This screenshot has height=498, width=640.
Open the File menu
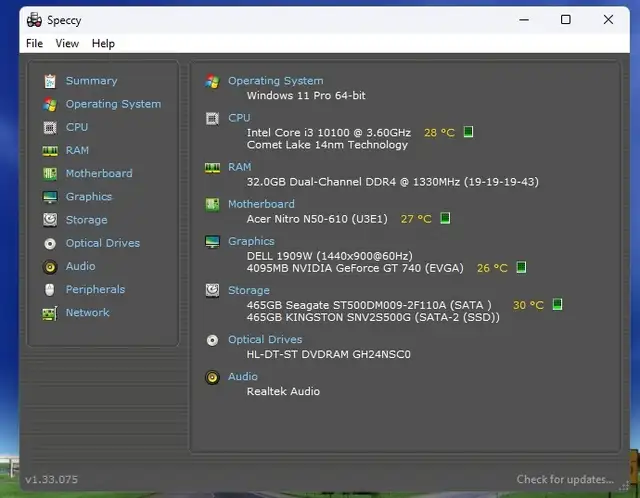point(34,43)
